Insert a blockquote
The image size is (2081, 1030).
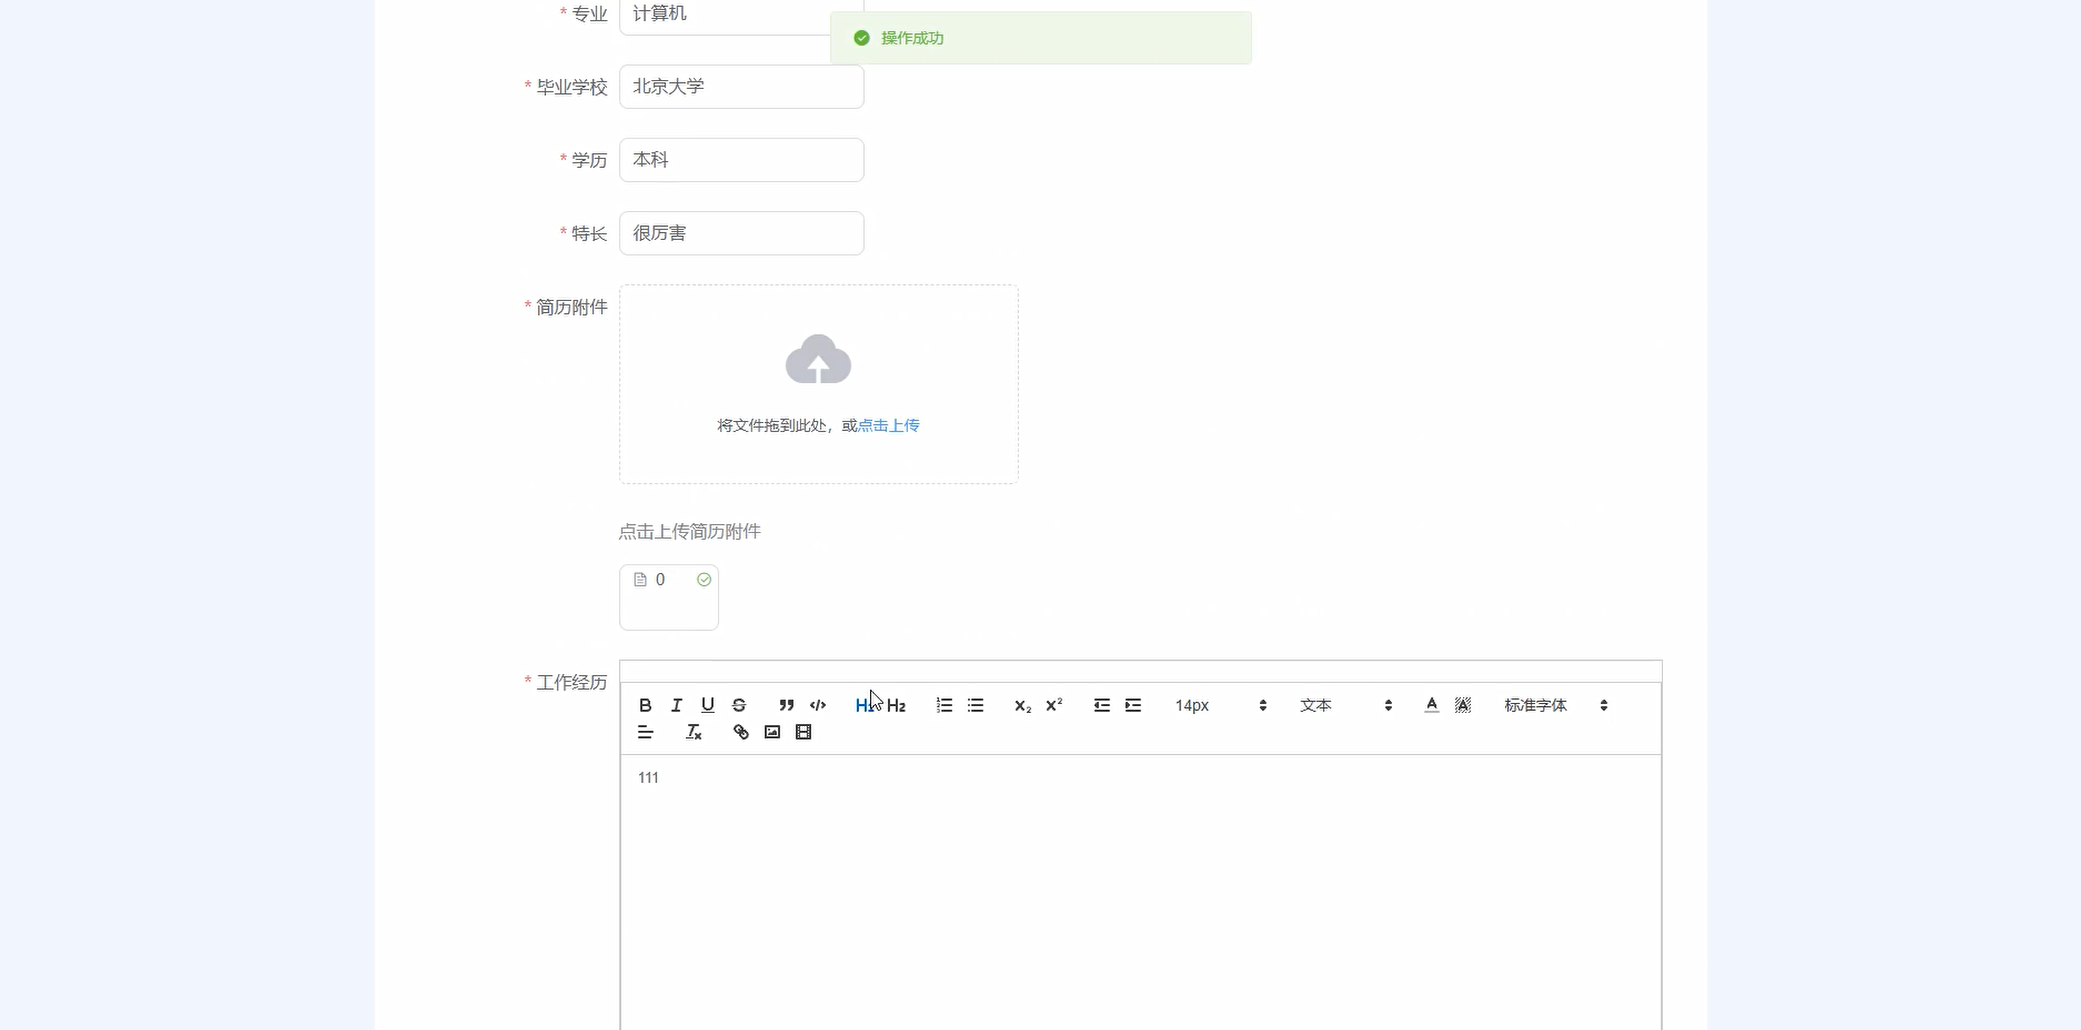(786, 705)
